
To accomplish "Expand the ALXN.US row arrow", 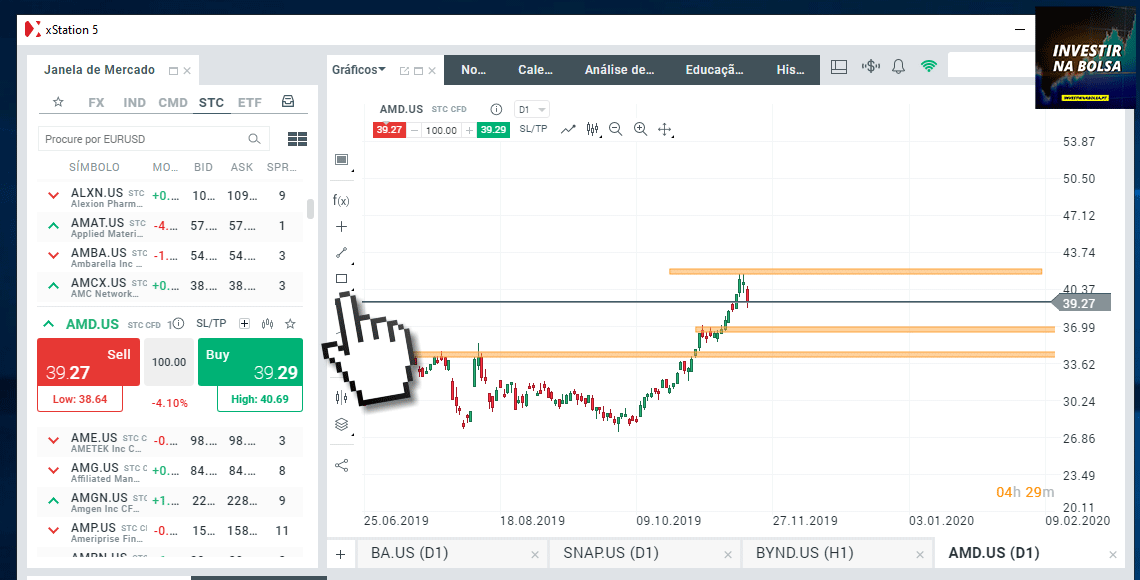I will [53, 196].
